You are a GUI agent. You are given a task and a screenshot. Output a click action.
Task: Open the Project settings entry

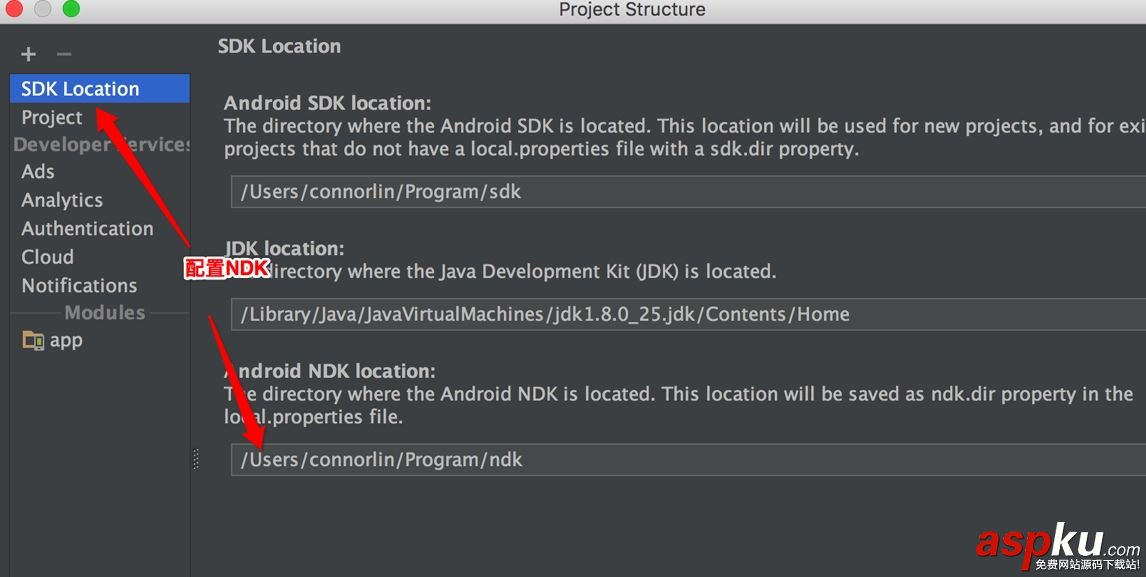[52, 117]
